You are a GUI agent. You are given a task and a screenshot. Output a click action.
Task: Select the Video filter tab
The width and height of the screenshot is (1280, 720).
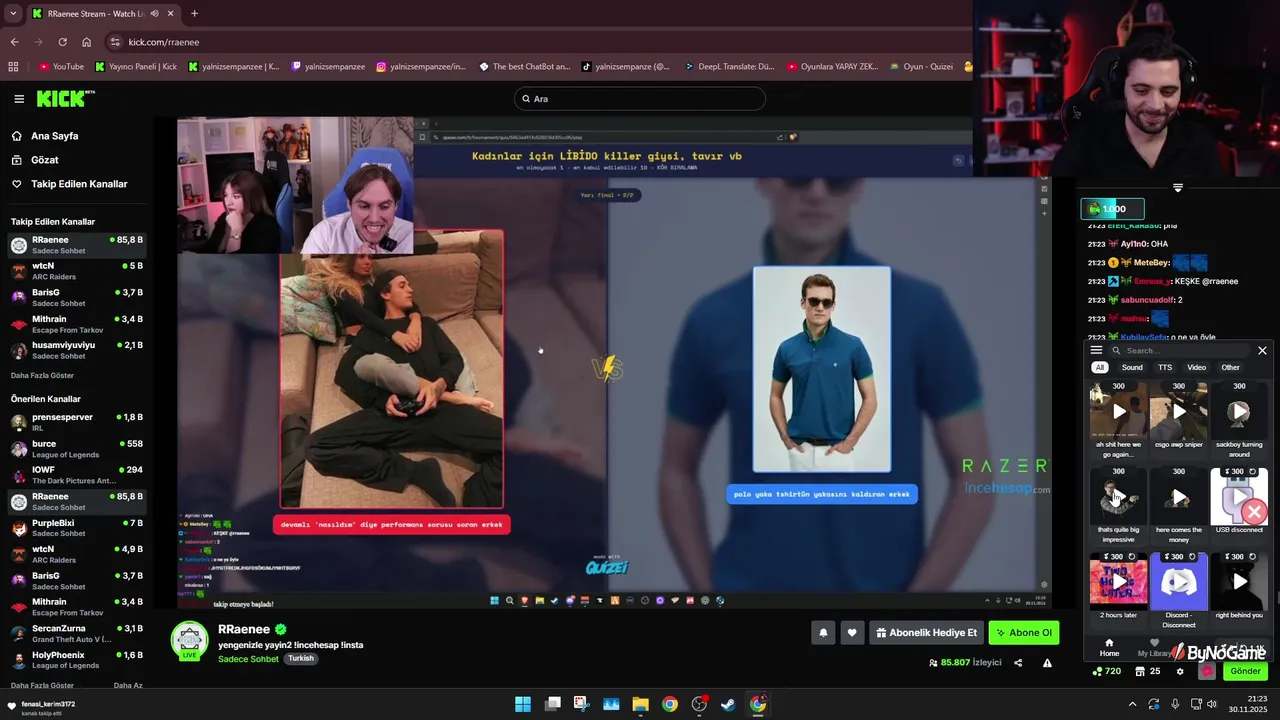(x=1196, y=368)
